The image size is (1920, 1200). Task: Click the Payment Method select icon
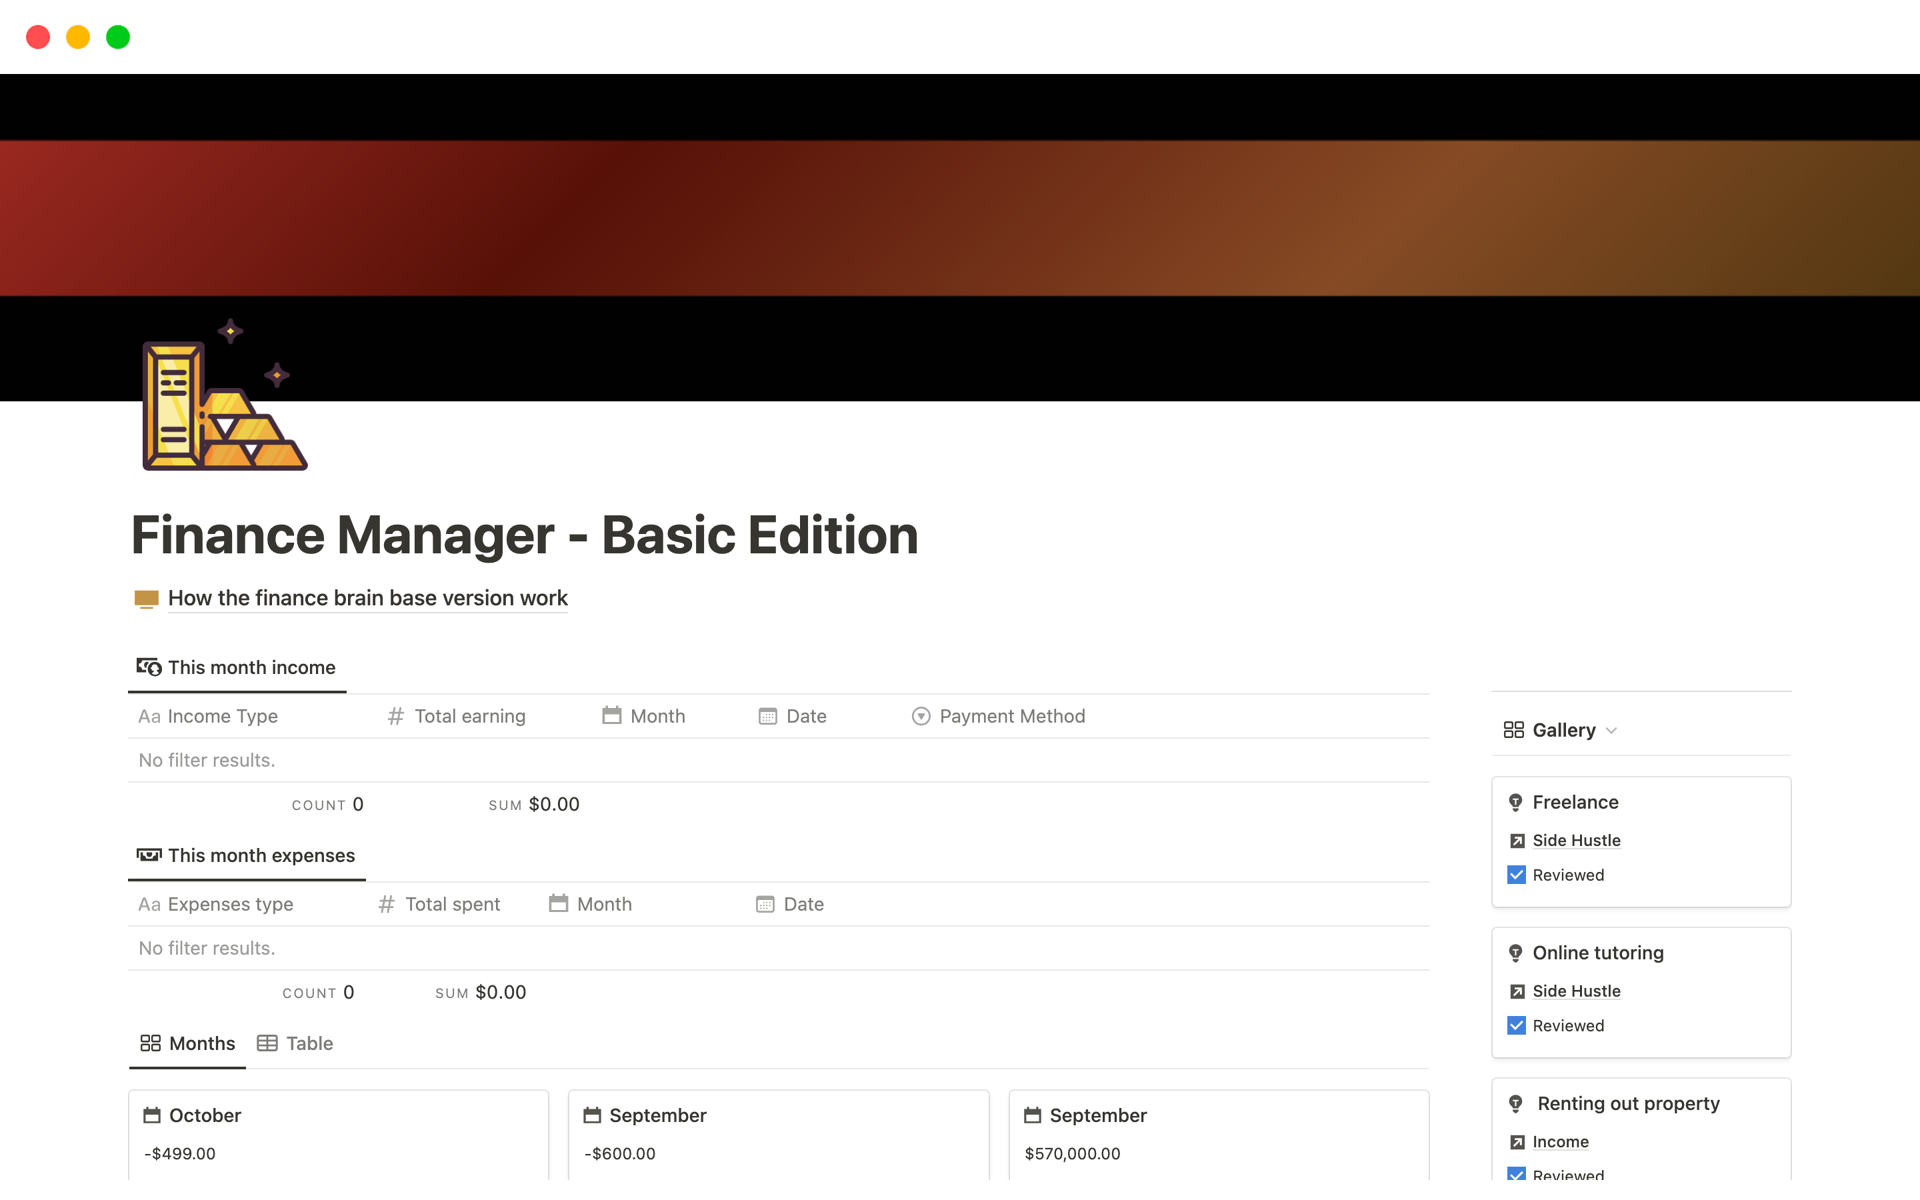[921, 716]
